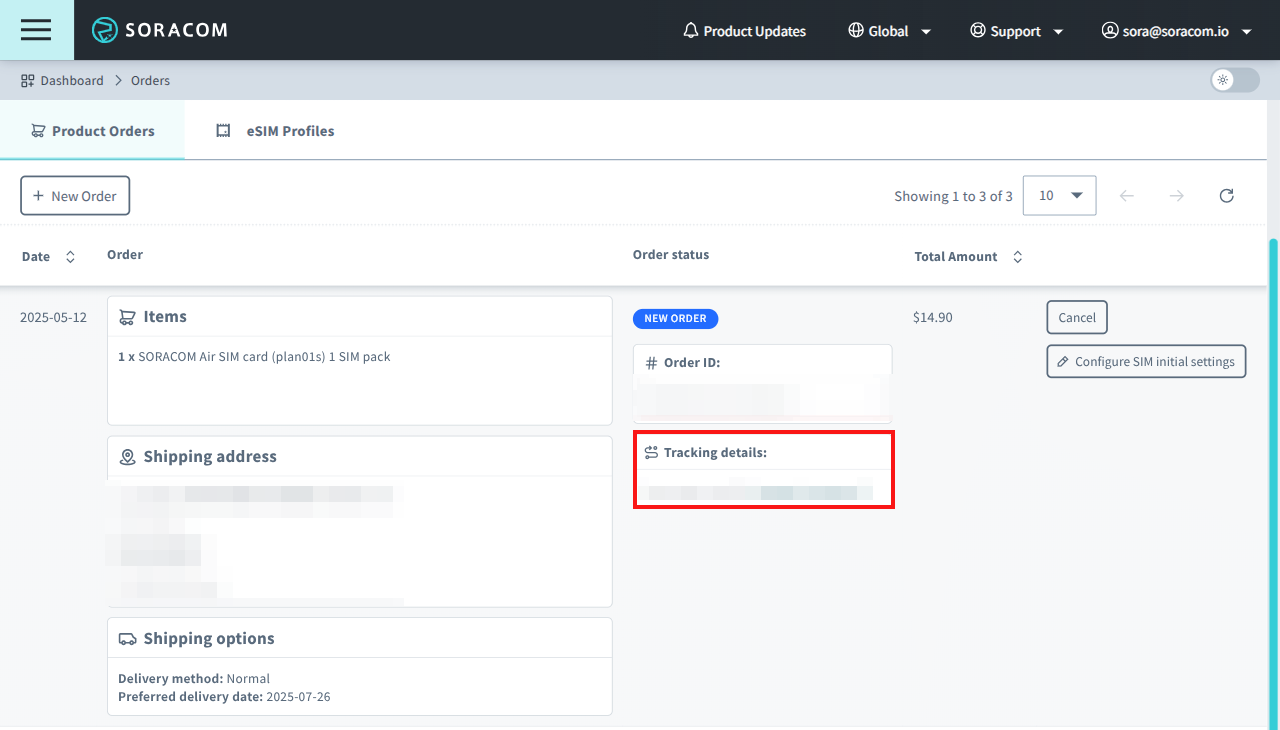The height and width of the screenshot is (730, 1280).
Task: Click the shopping cart icon beside Items
Action: pos(127,316)
